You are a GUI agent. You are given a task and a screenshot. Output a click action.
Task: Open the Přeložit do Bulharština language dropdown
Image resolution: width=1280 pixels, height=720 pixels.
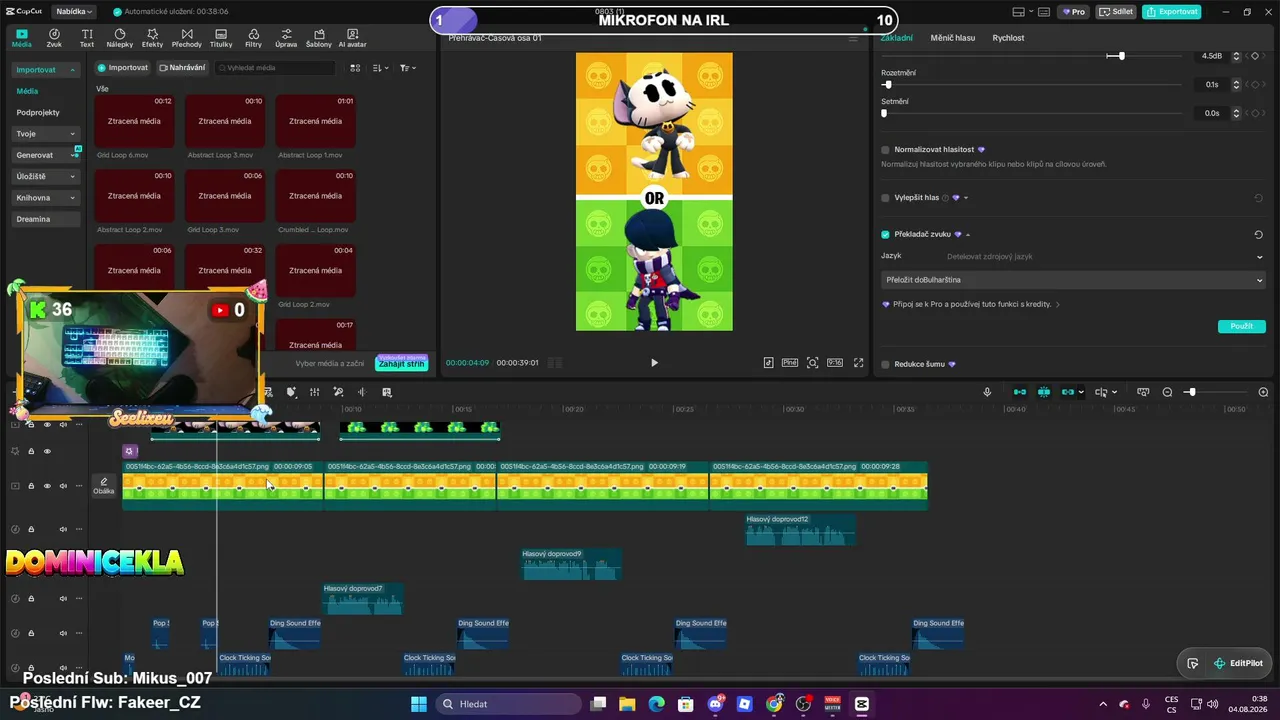(1074, 280)
